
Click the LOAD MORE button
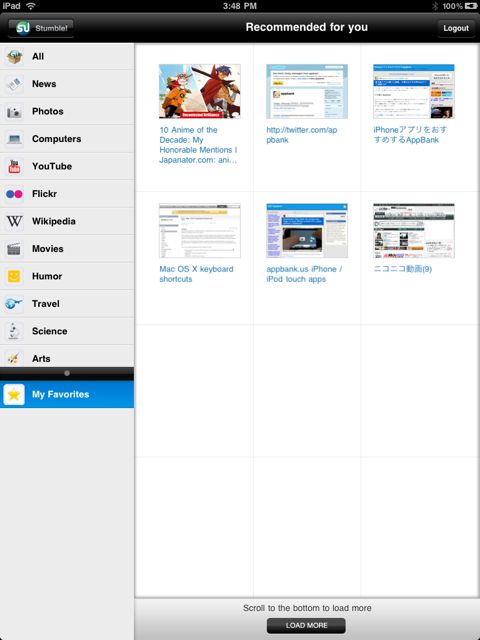[x=306, y=625]
